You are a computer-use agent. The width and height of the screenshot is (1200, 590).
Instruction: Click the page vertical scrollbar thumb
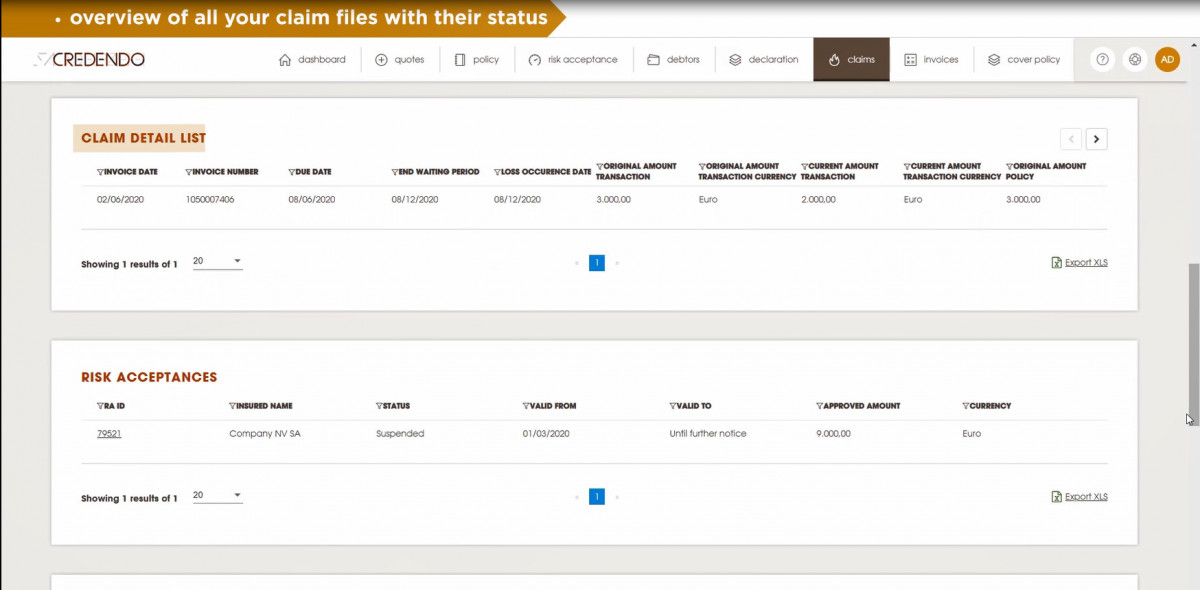1193,343
